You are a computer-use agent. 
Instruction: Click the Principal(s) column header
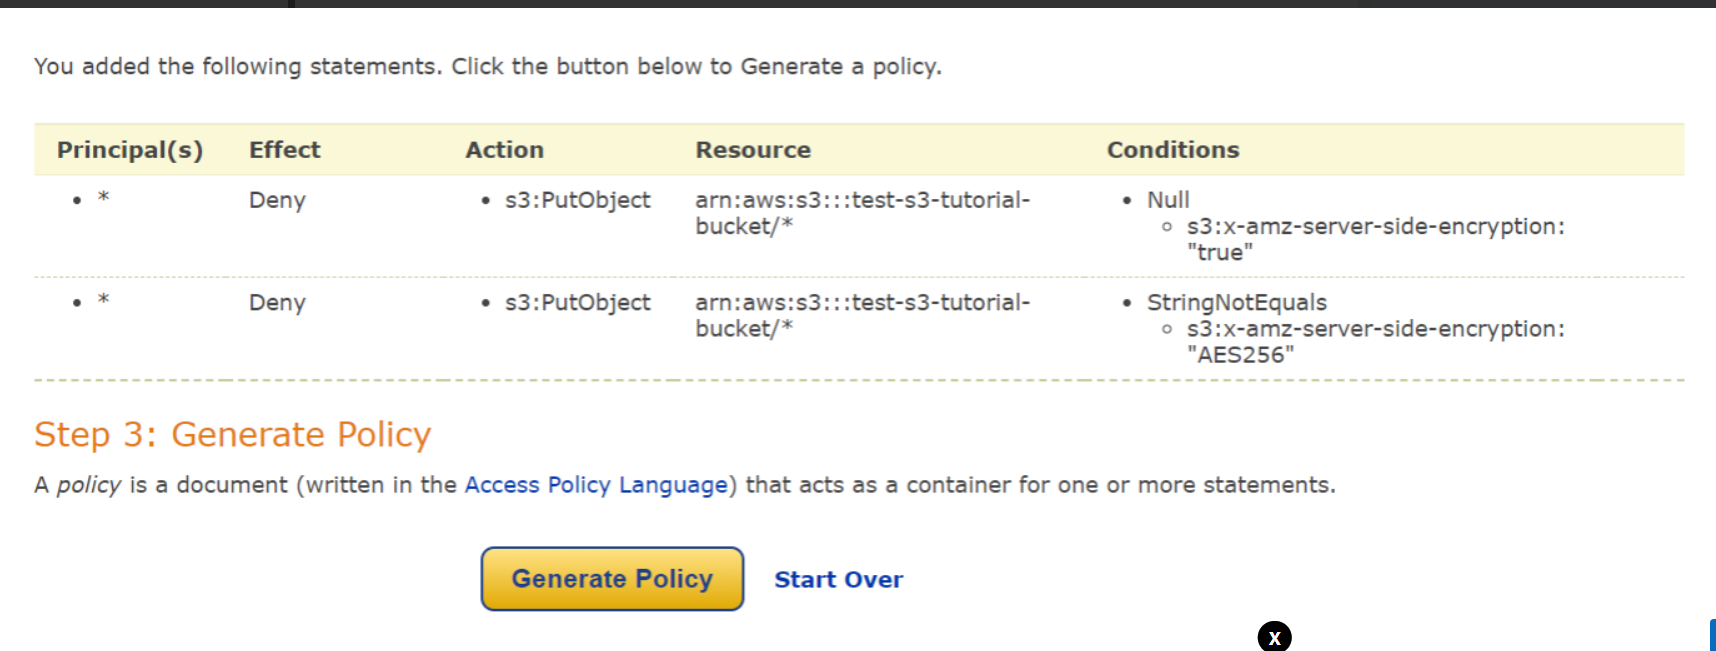click(130, 150)
